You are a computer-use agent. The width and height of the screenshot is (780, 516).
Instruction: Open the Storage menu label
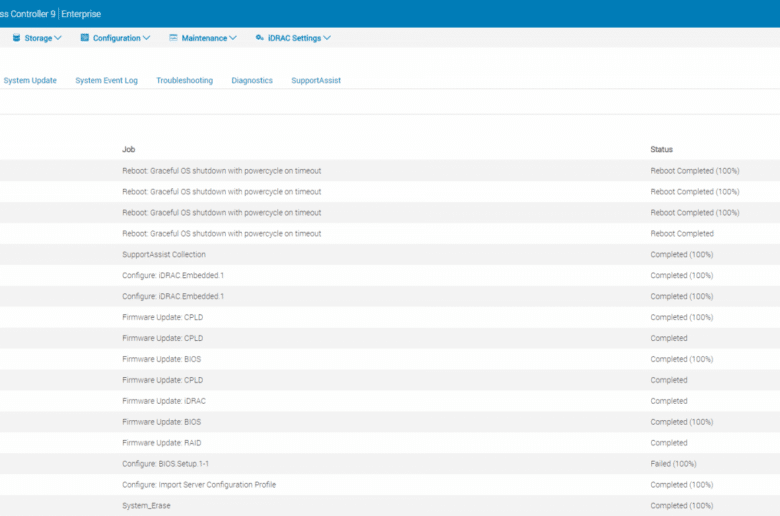(x=38, y=38)
